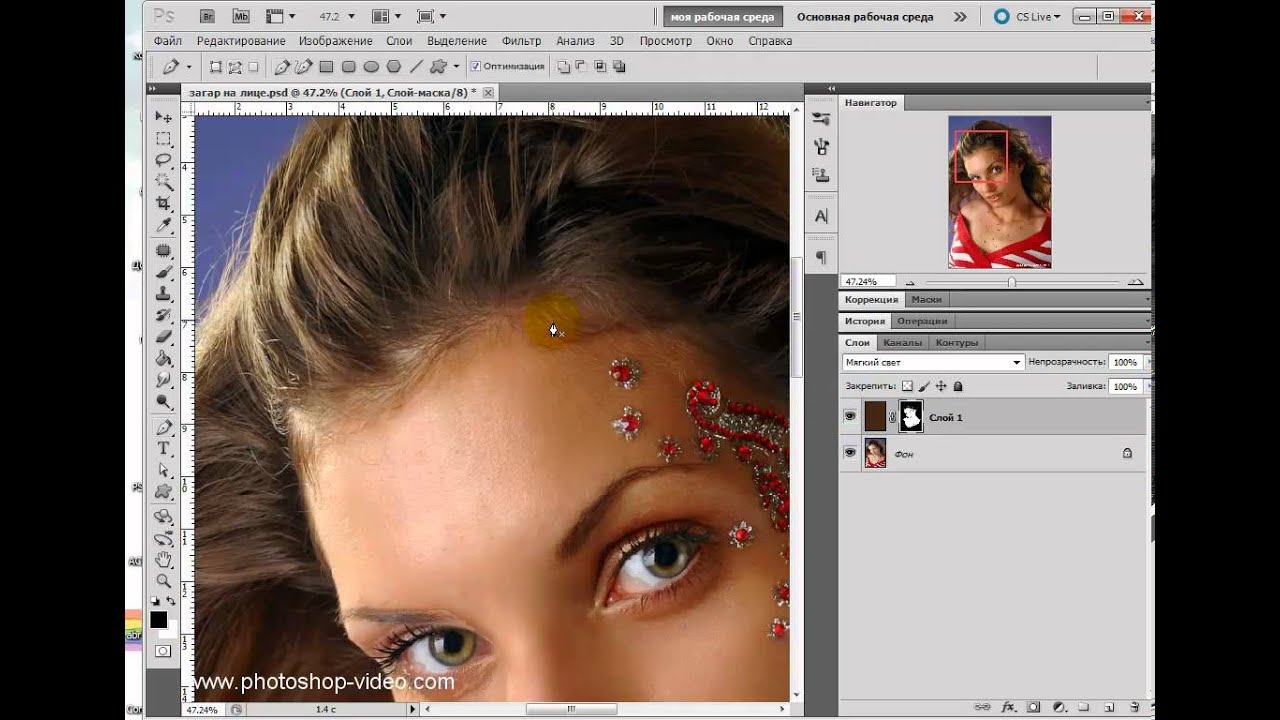Switch to Контуры tab
This screenshot has height=720, width=1280.
pos(956,343)
